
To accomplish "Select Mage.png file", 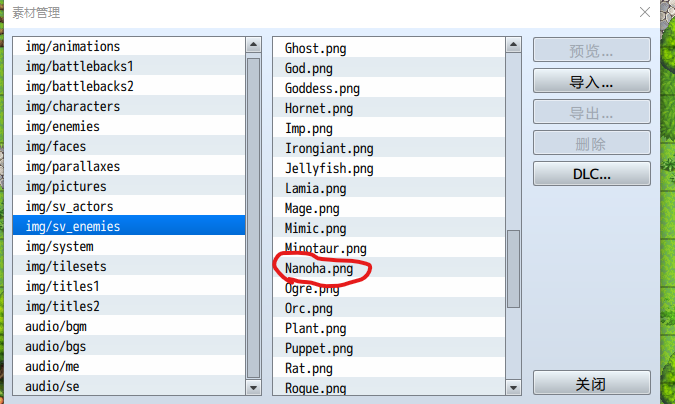I will pos(389,208).
